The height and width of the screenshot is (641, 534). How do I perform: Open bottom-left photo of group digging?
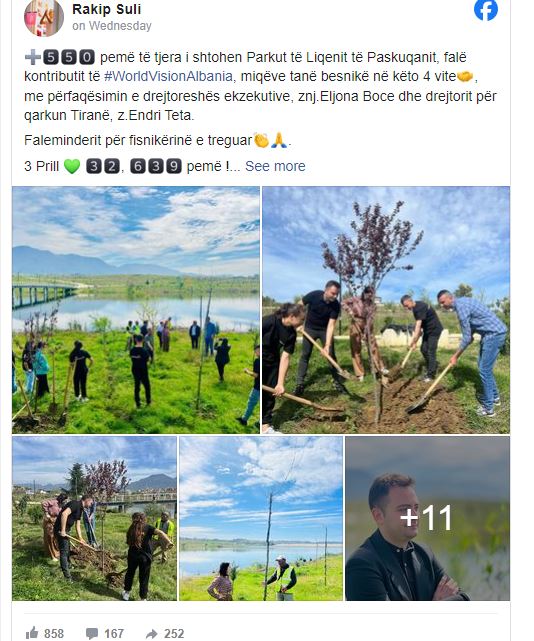coord(94,518)
